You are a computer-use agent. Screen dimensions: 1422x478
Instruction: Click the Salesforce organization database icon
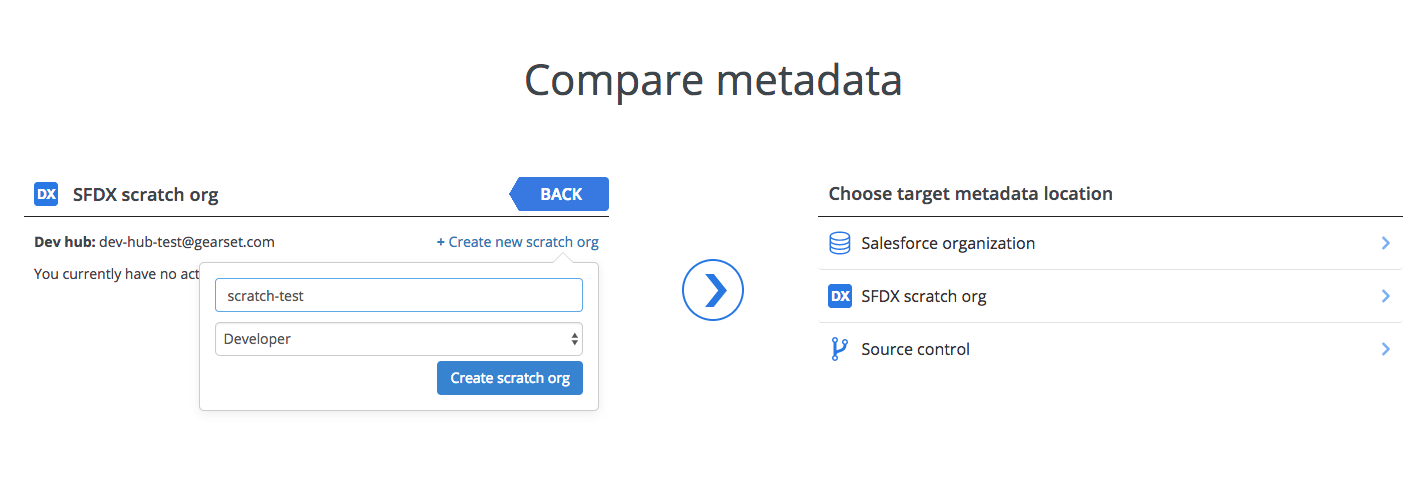(x=840, y=243)
